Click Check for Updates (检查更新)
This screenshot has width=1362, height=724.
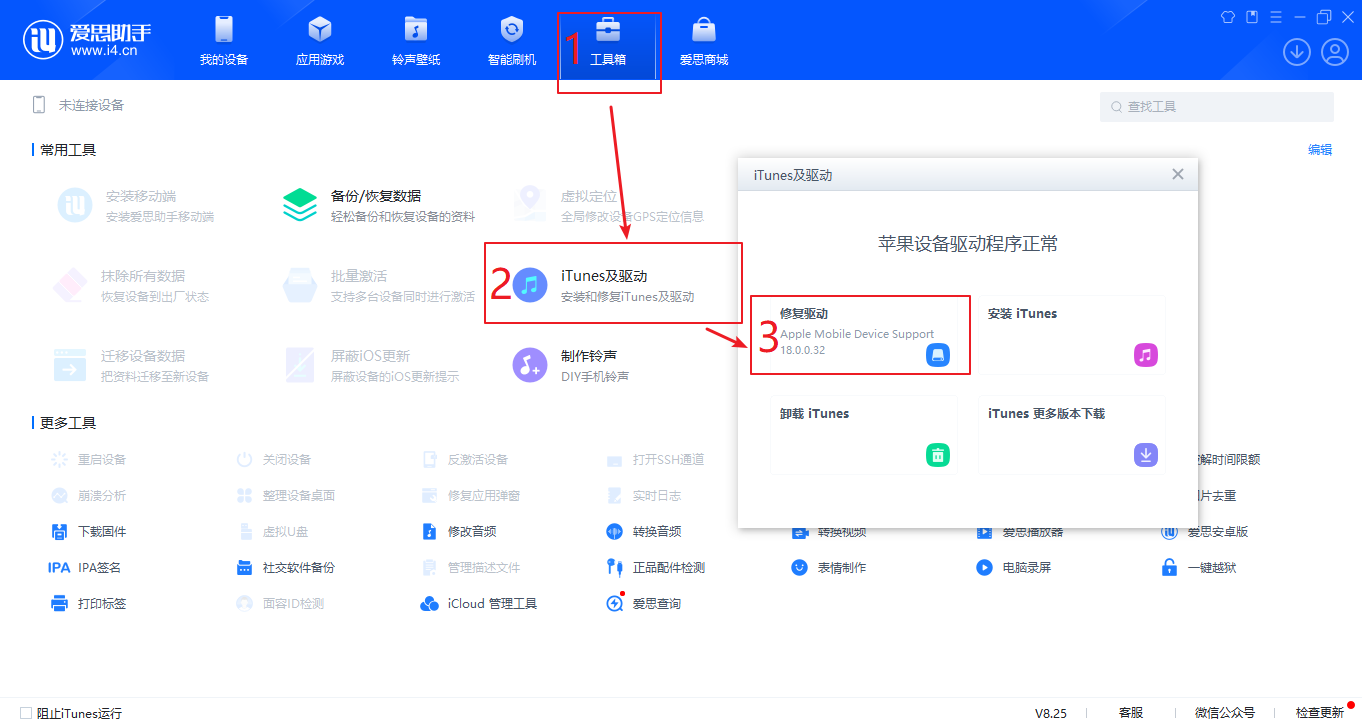(1319, 713)
